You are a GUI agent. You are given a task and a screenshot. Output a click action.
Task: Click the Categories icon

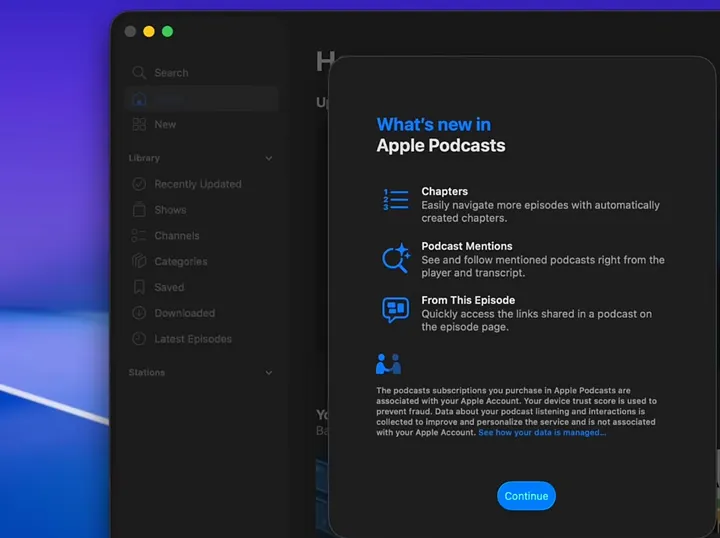click(139, 261)
